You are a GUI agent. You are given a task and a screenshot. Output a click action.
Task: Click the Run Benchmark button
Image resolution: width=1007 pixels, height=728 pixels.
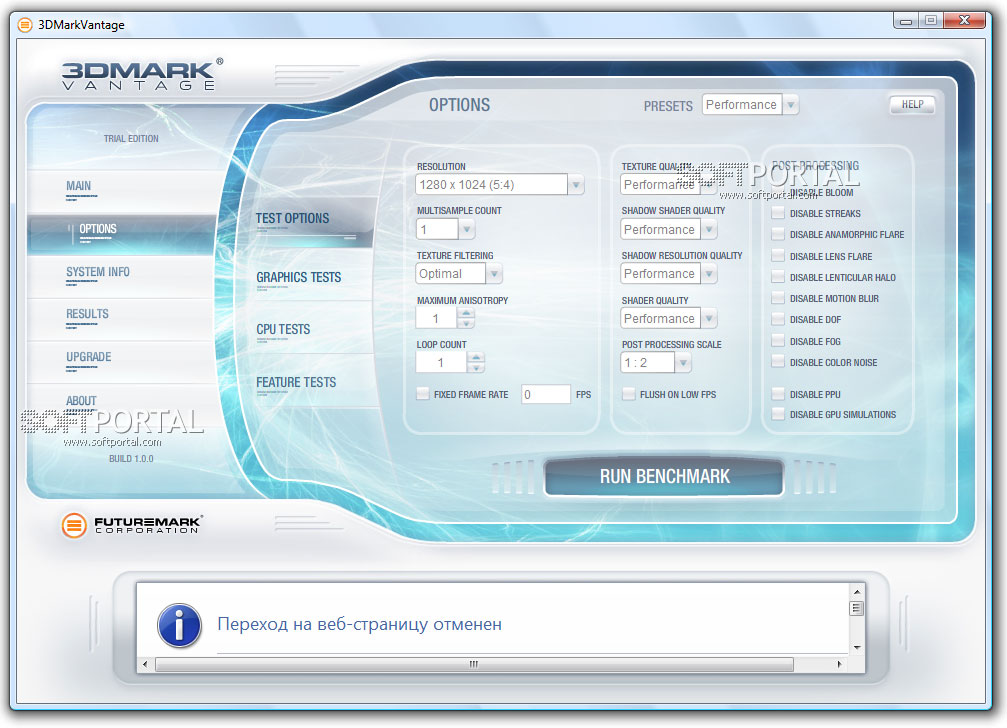(665, 476)
